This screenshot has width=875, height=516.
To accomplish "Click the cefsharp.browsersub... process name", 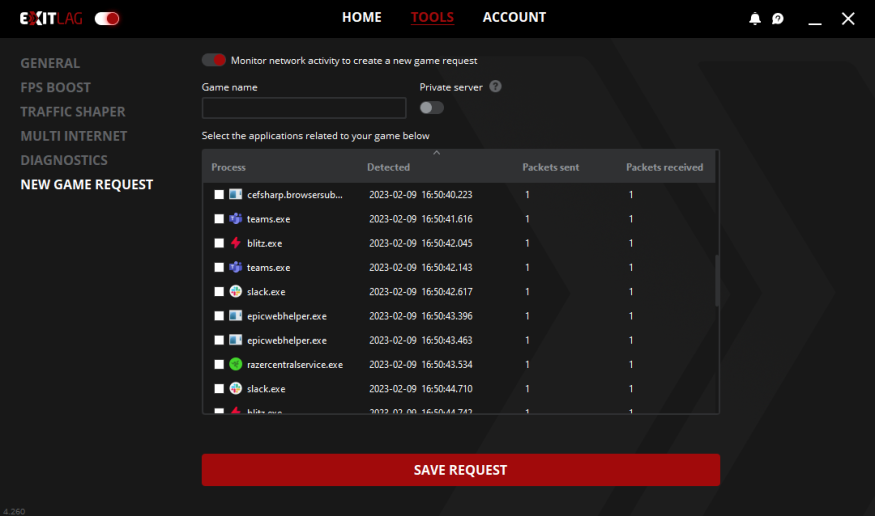I will coord(295,194).
